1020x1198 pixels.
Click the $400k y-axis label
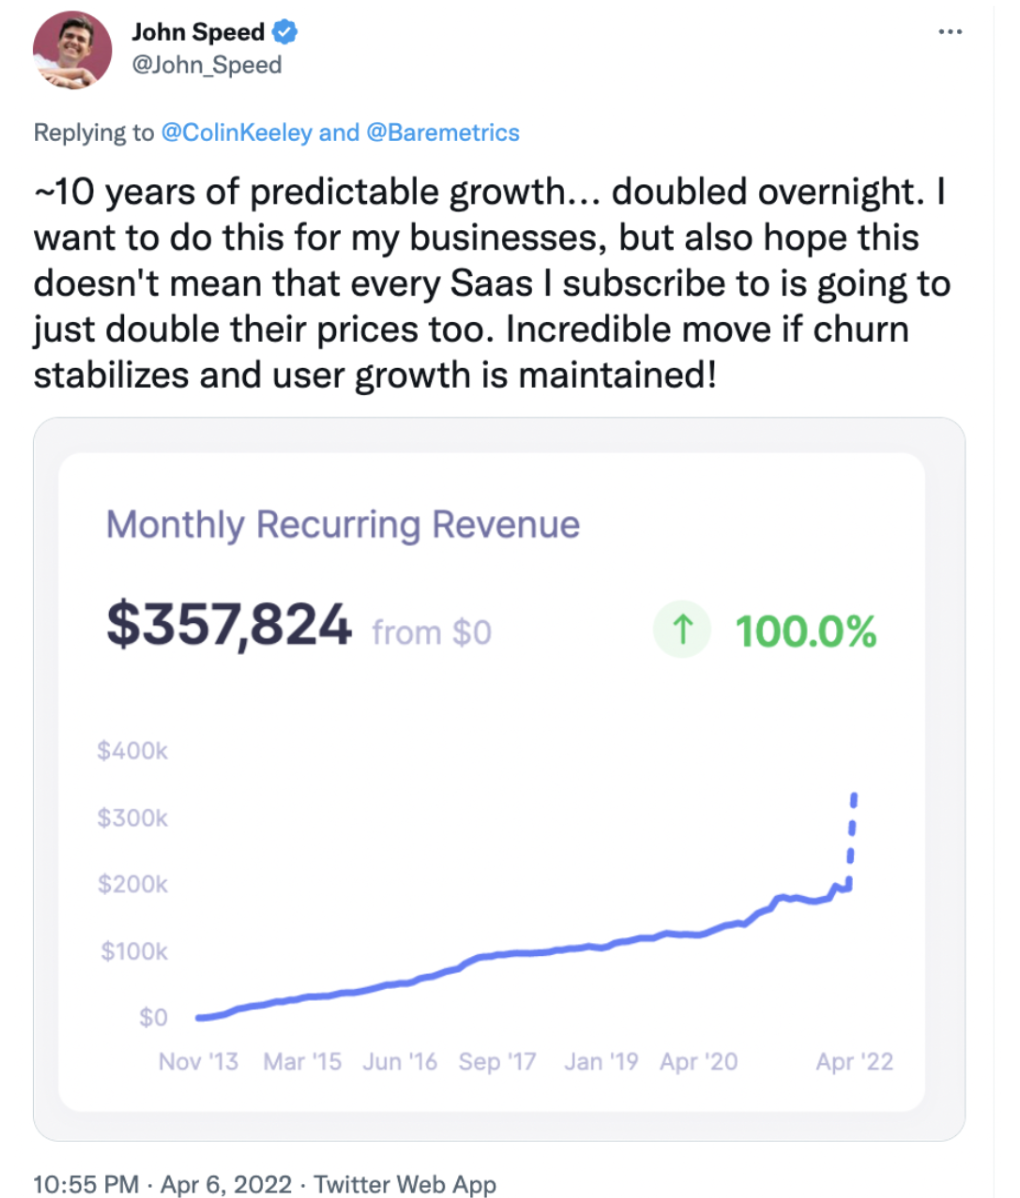pyautogui.click(x=132, y=751)
